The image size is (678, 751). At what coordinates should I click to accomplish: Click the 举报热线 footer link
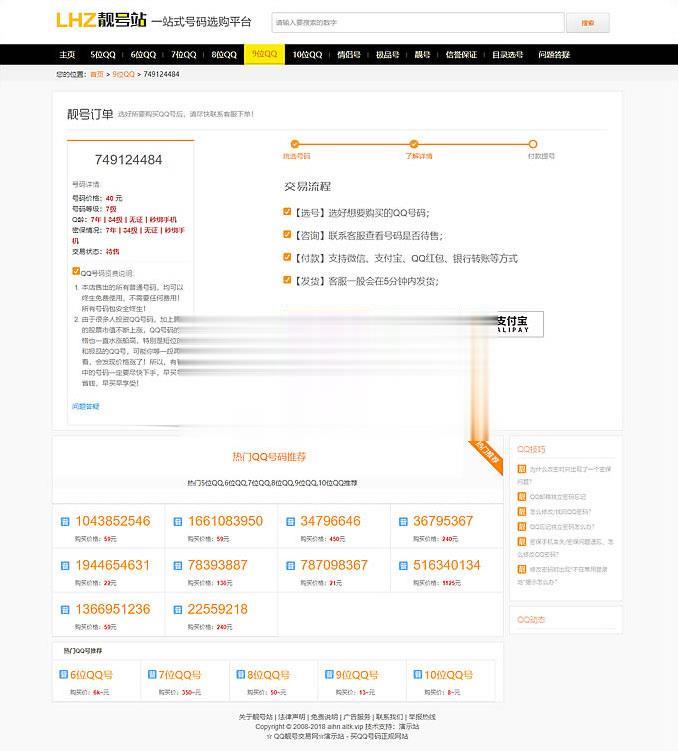coord(422,717)
